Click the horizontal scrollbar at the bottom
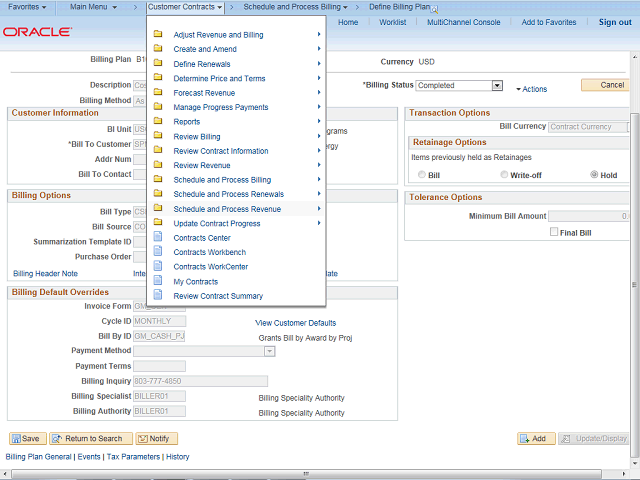640x480 pixels. point(306,474)
